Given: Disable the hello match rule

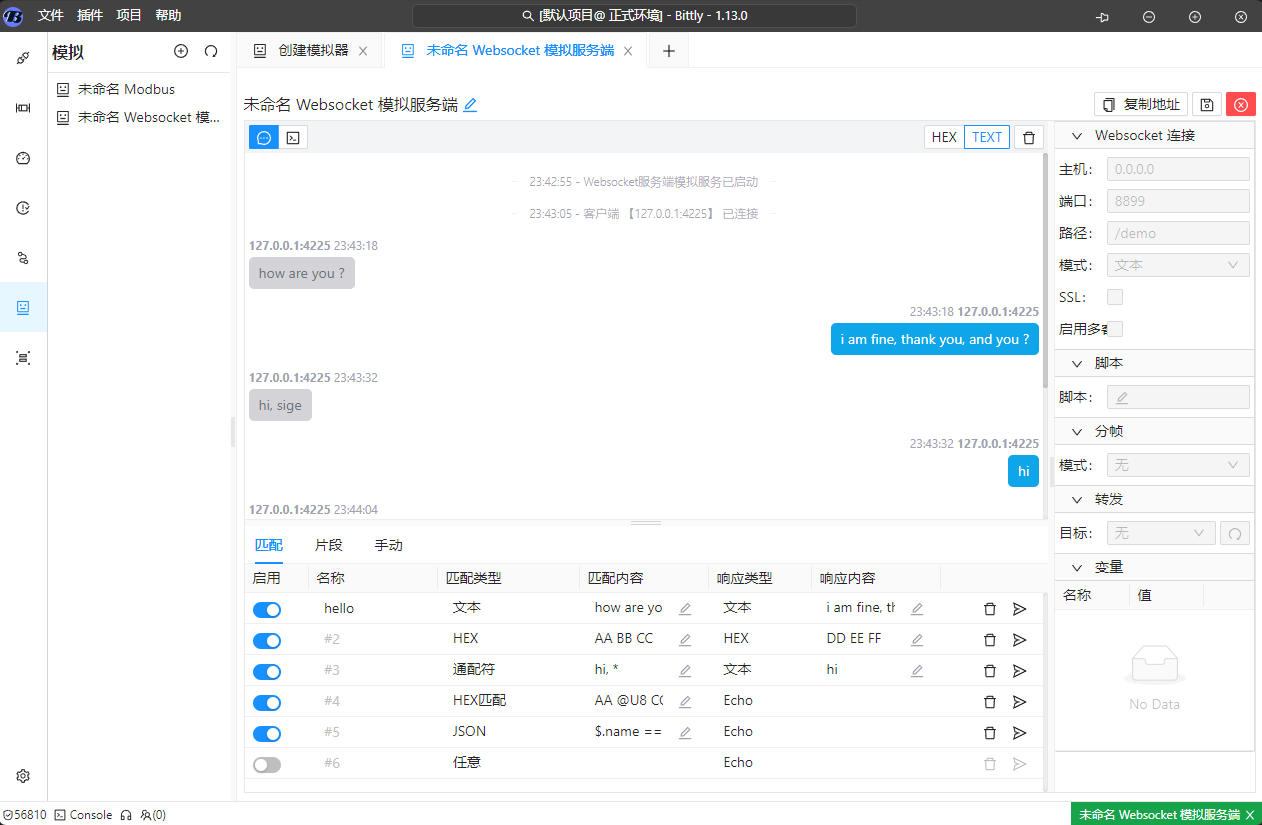Looking at the screenshot, I should click(x=266, y=609).
